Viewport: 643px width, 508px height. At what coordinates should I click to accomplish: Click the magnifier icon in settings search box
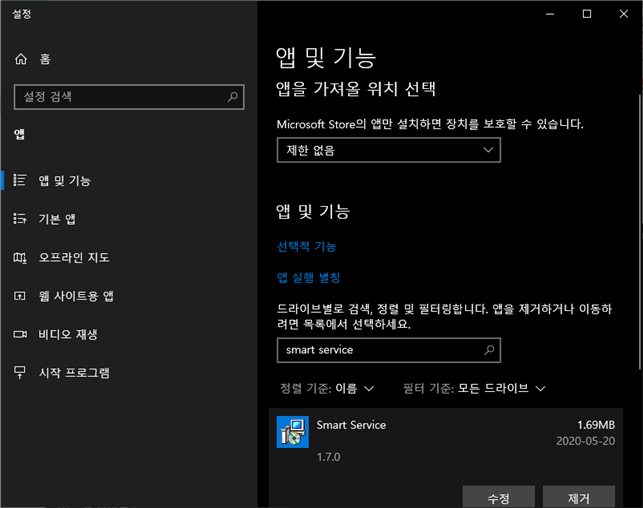click(x=233, y=97)
